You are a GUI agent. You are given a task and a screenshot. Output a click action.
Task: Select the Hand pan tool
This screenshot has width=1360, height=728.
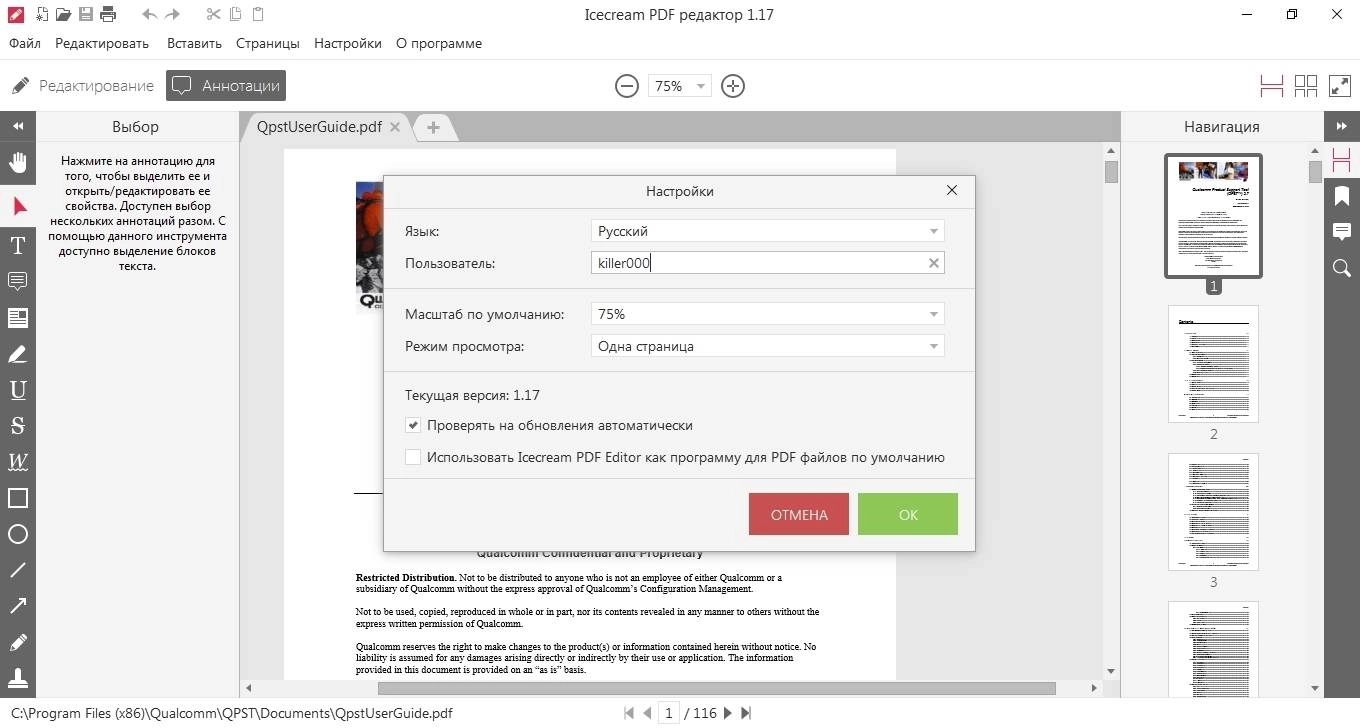[x=17, y=163]
